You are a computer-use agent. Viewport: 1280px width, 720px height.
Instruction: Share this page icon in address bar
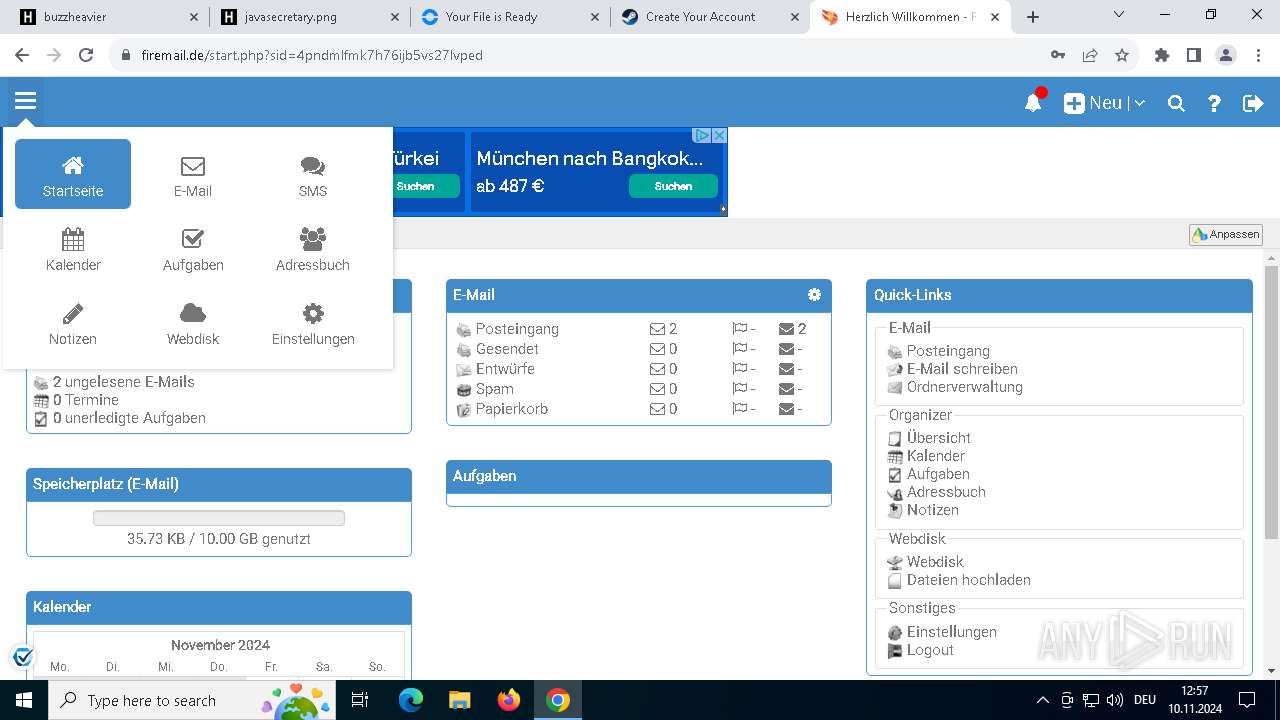click(x=1090, y=55)
